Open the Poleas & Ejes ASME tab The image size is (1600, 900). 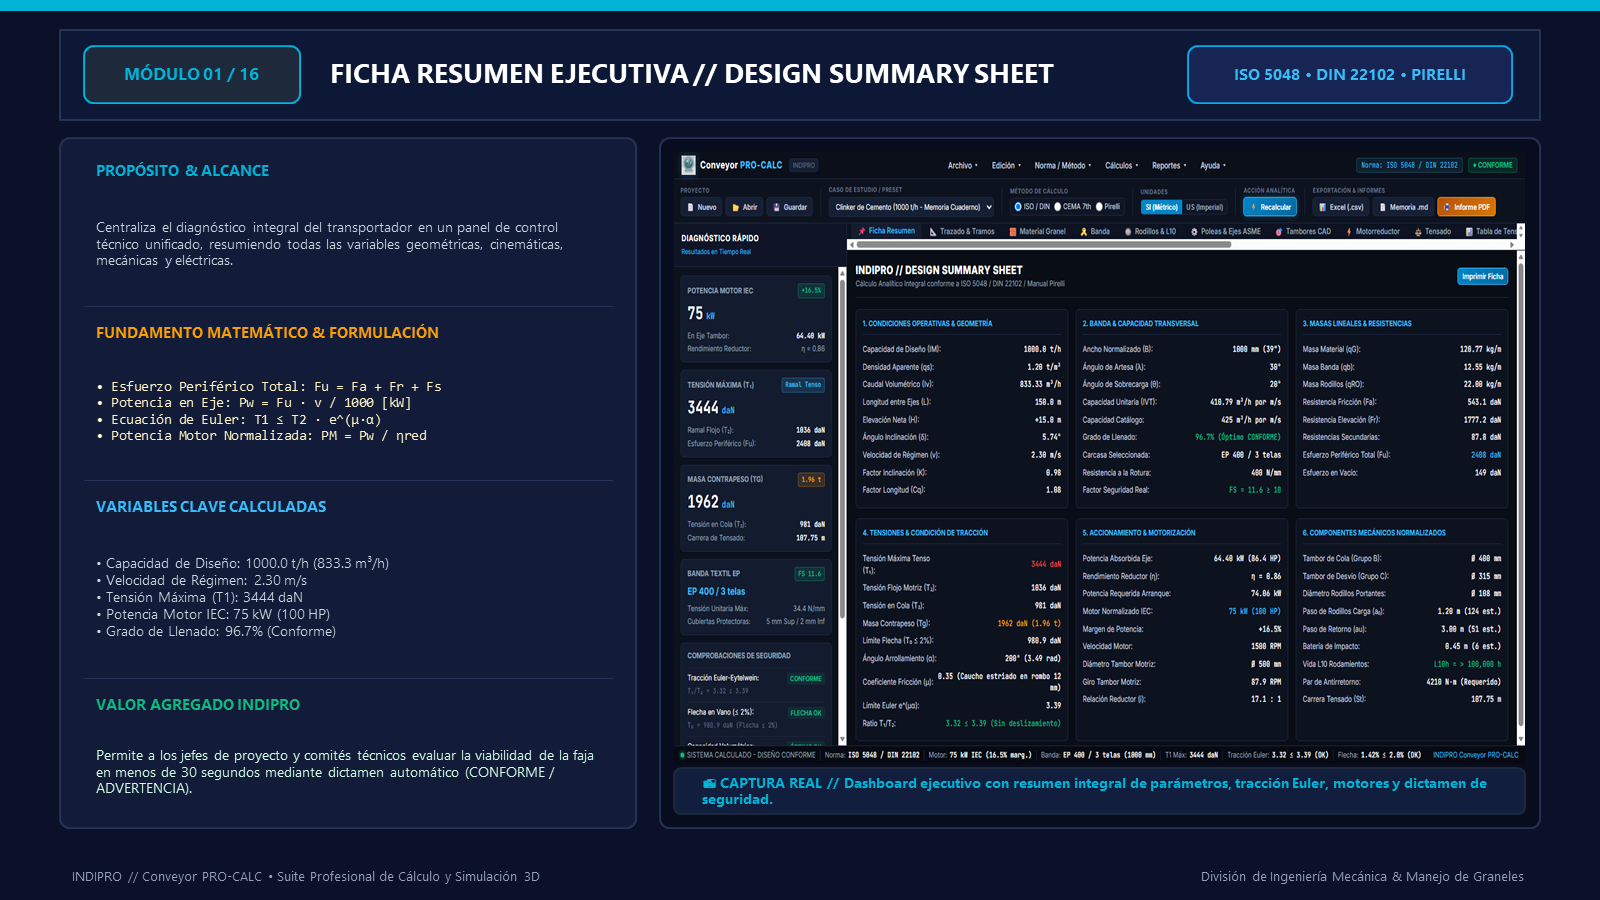pyautogui.click(x=1225, y=231)
